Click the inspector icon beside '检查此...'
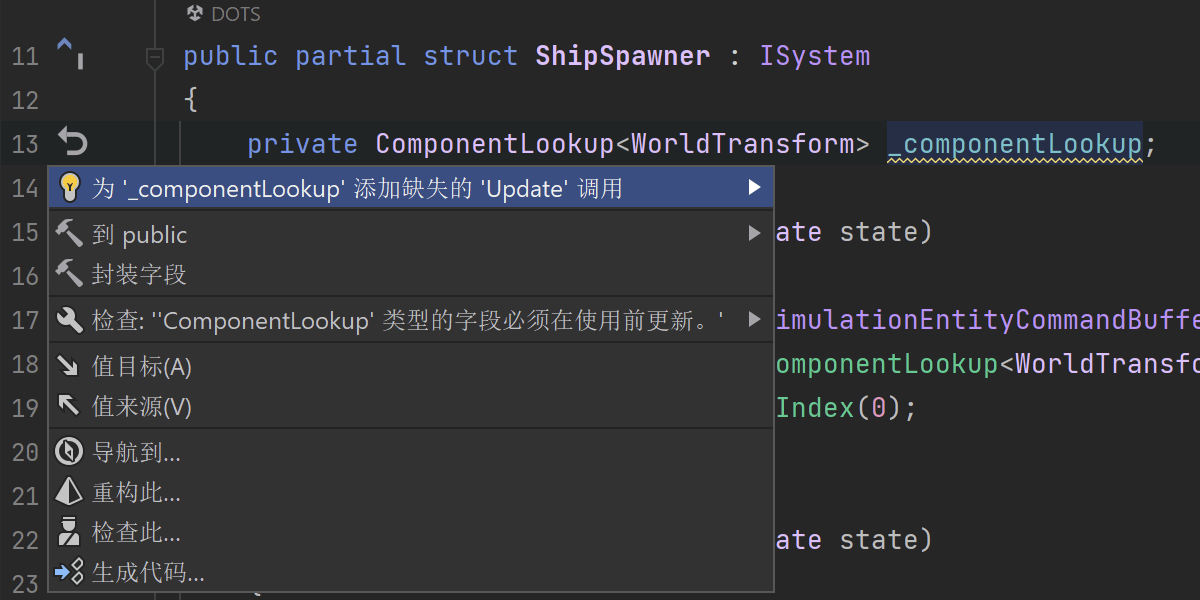This screenshot has width=1200, height=600. [69, 532]
